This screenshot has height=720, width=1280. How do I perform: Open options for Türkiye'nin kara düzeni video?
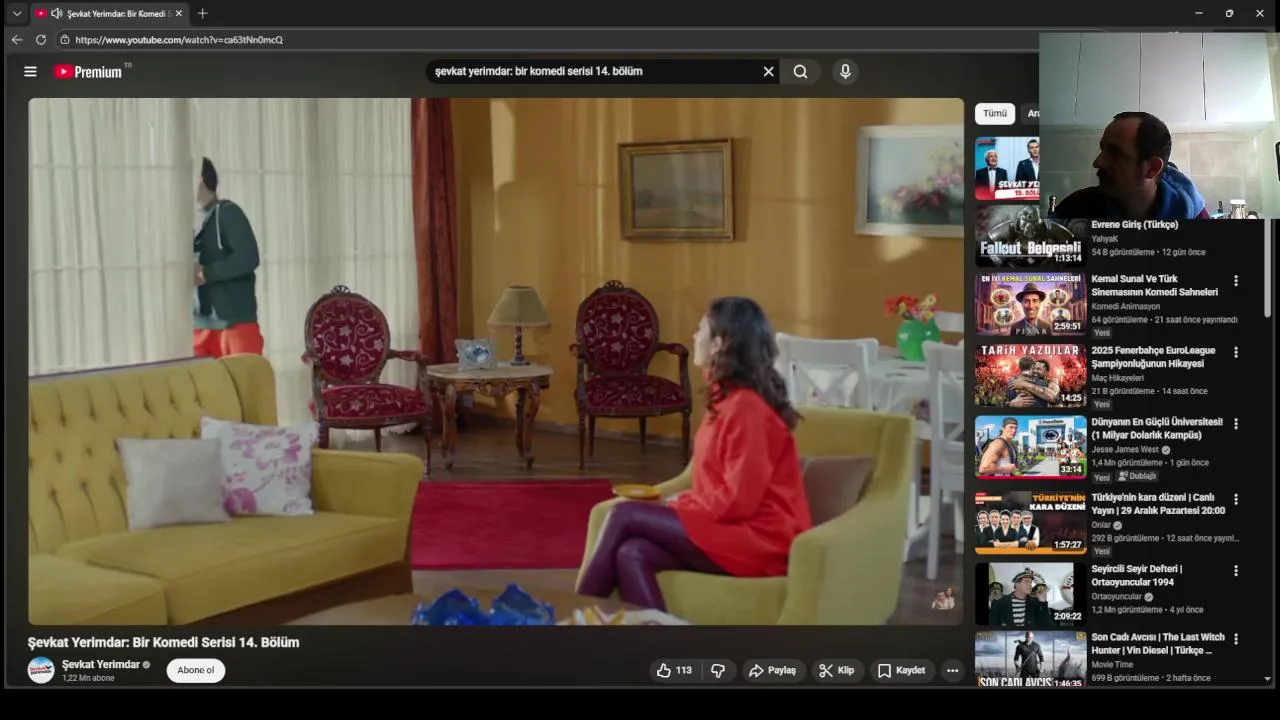point(1236,499)
